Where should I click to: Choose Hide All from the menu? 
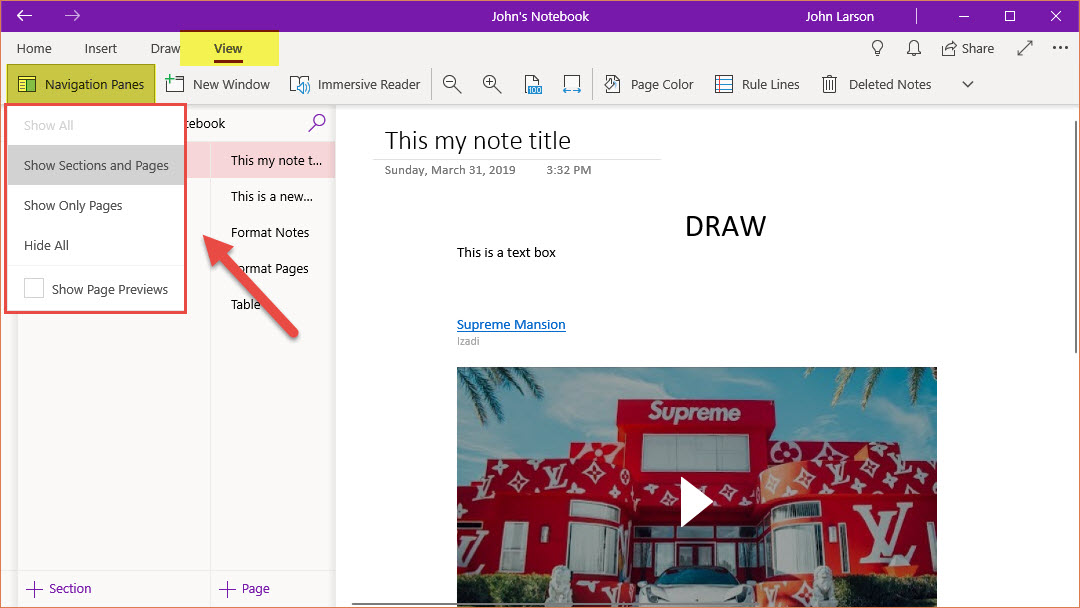click(46, 245)
